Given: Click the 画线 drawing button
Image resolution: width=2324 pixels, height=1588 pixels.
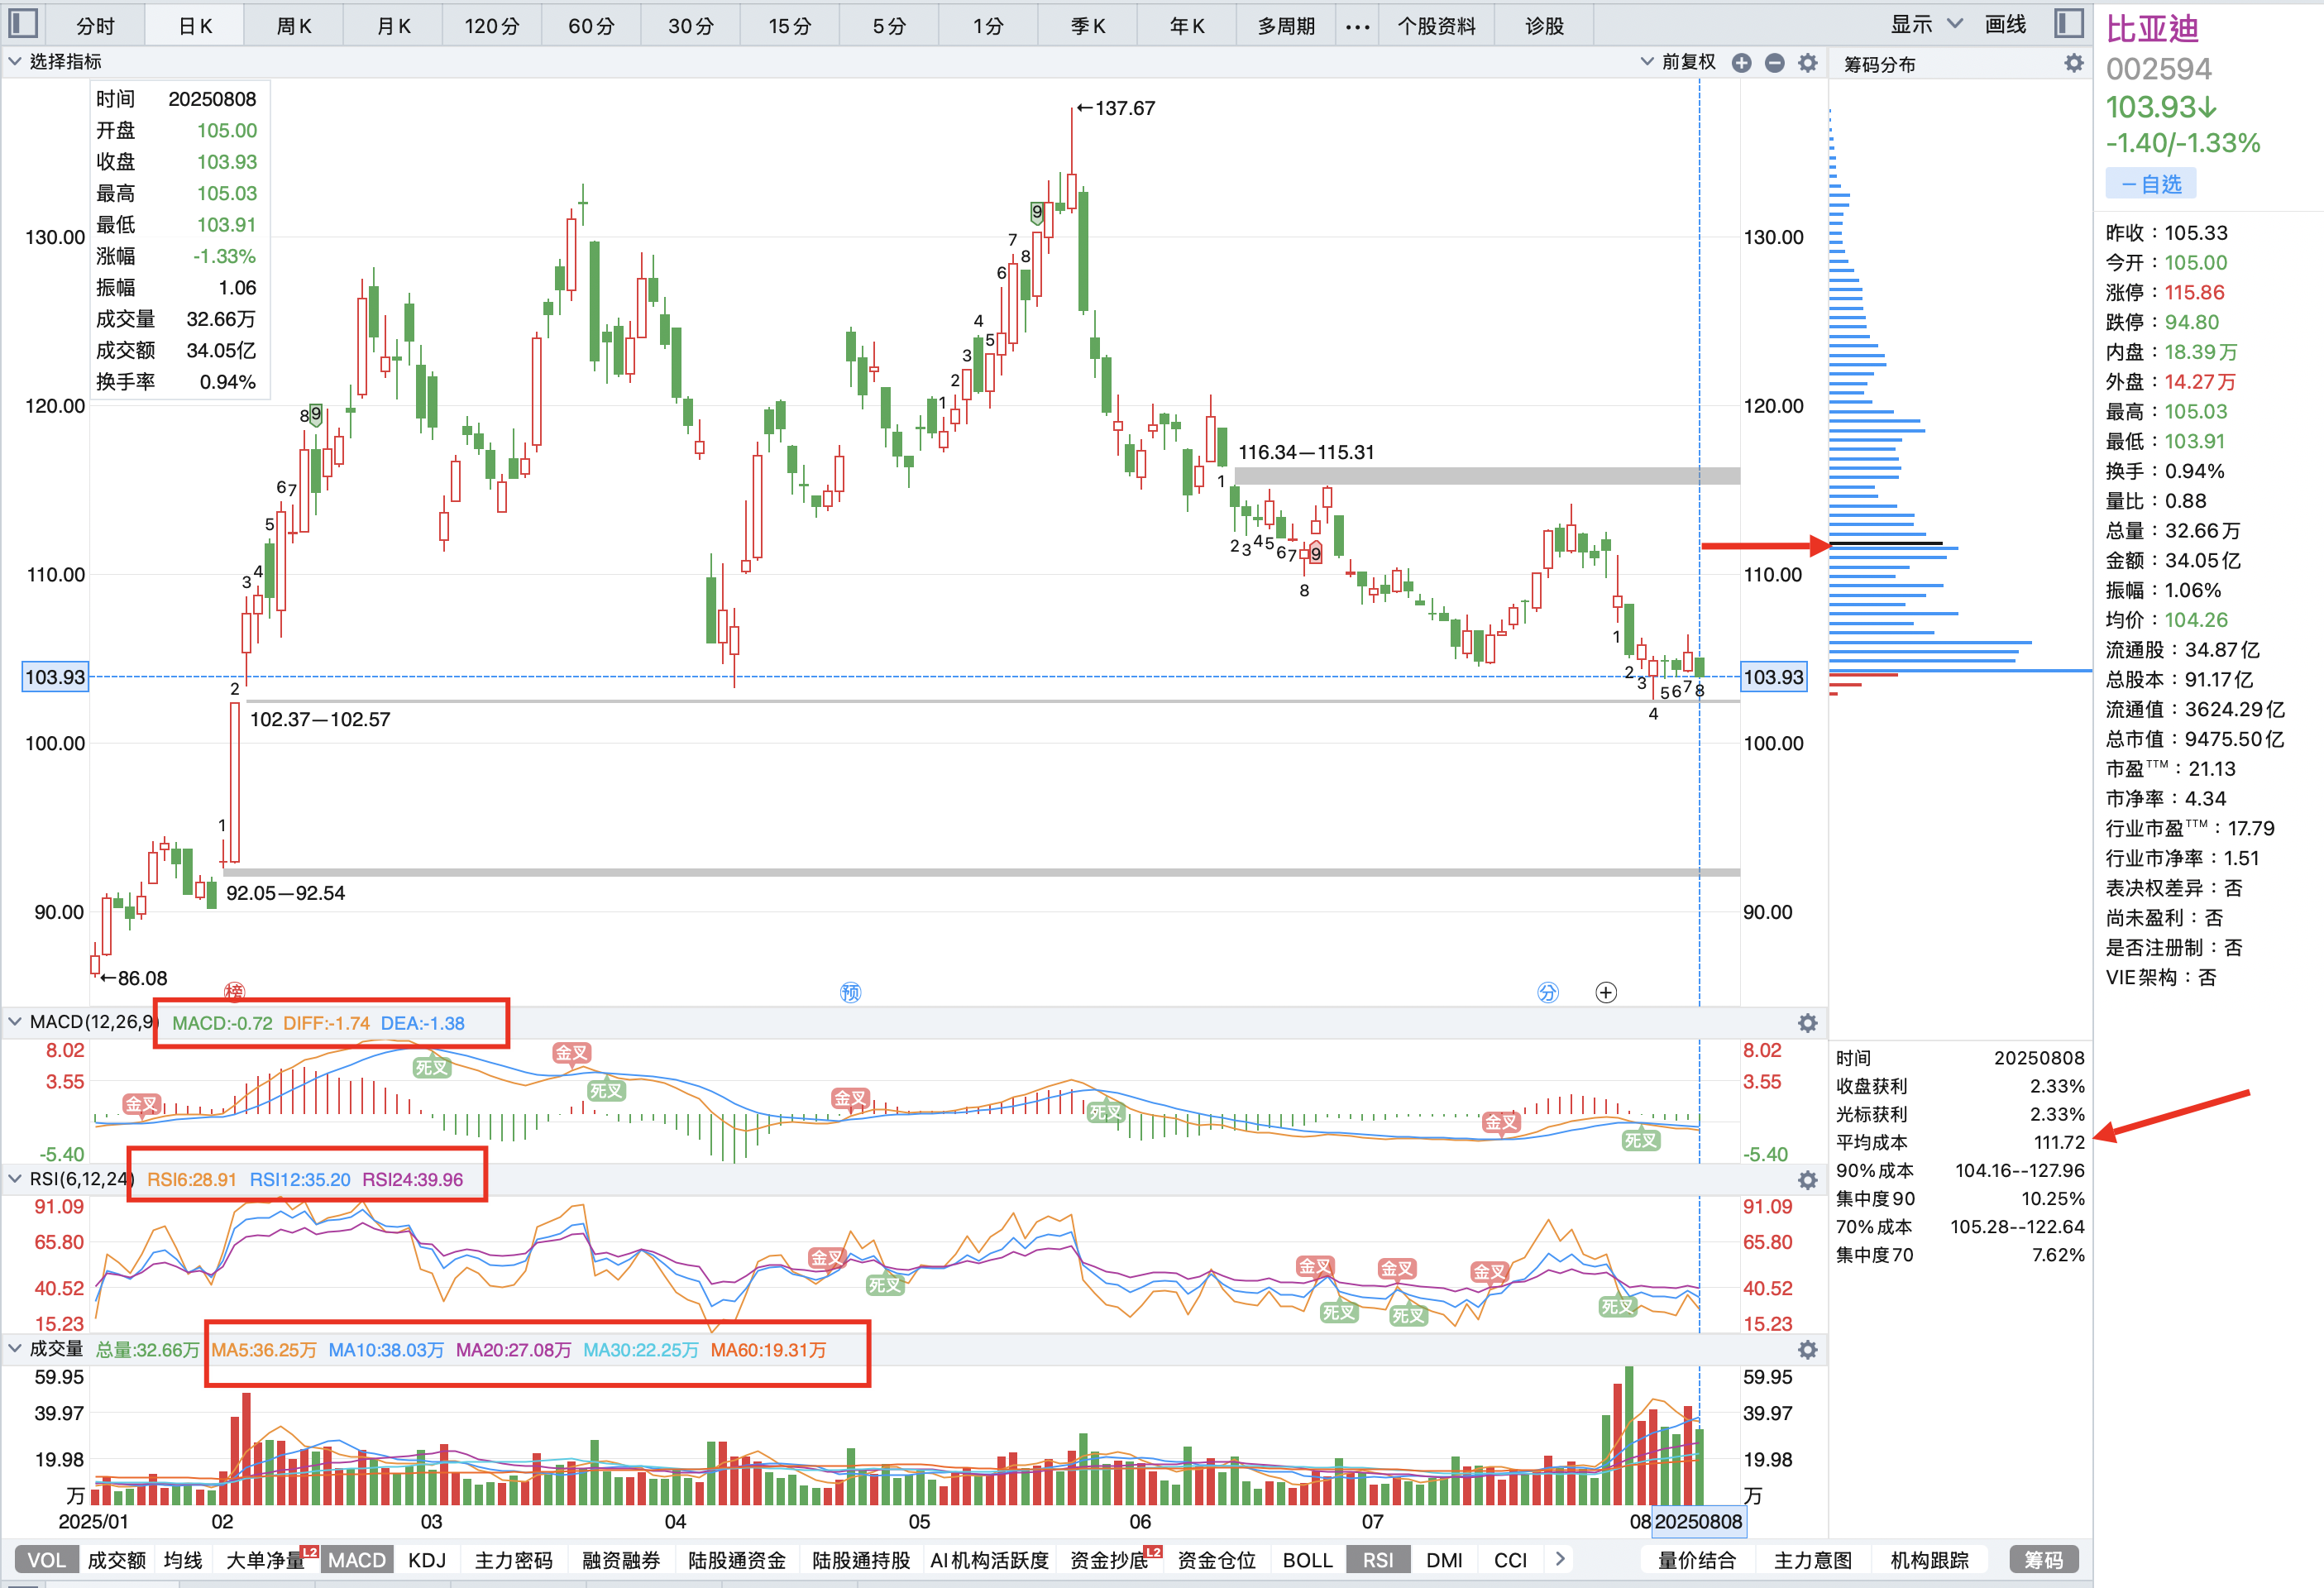Looking at the screenshot, I should 2004,24.
